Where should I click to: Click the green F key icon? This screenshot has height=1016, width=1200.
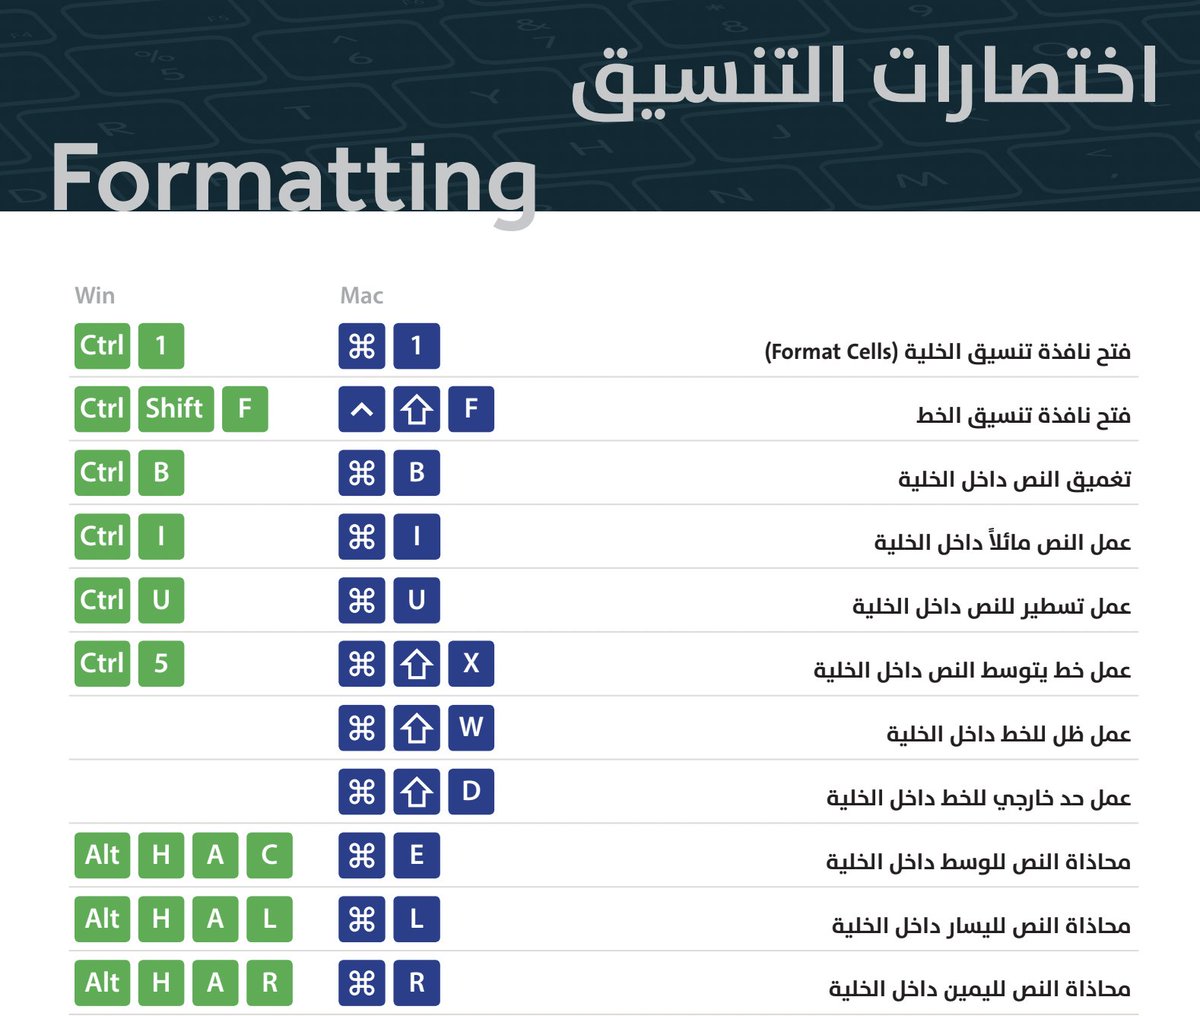tap(245, 409)
